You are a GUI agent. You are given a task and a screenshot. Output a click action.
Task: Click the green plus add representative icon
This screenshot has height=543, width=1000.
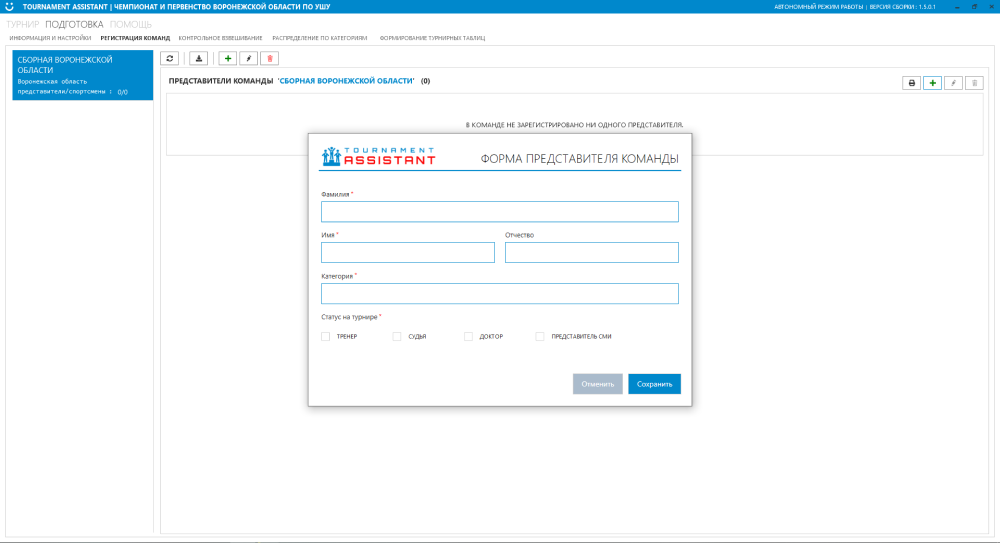[x=932, y=83]
